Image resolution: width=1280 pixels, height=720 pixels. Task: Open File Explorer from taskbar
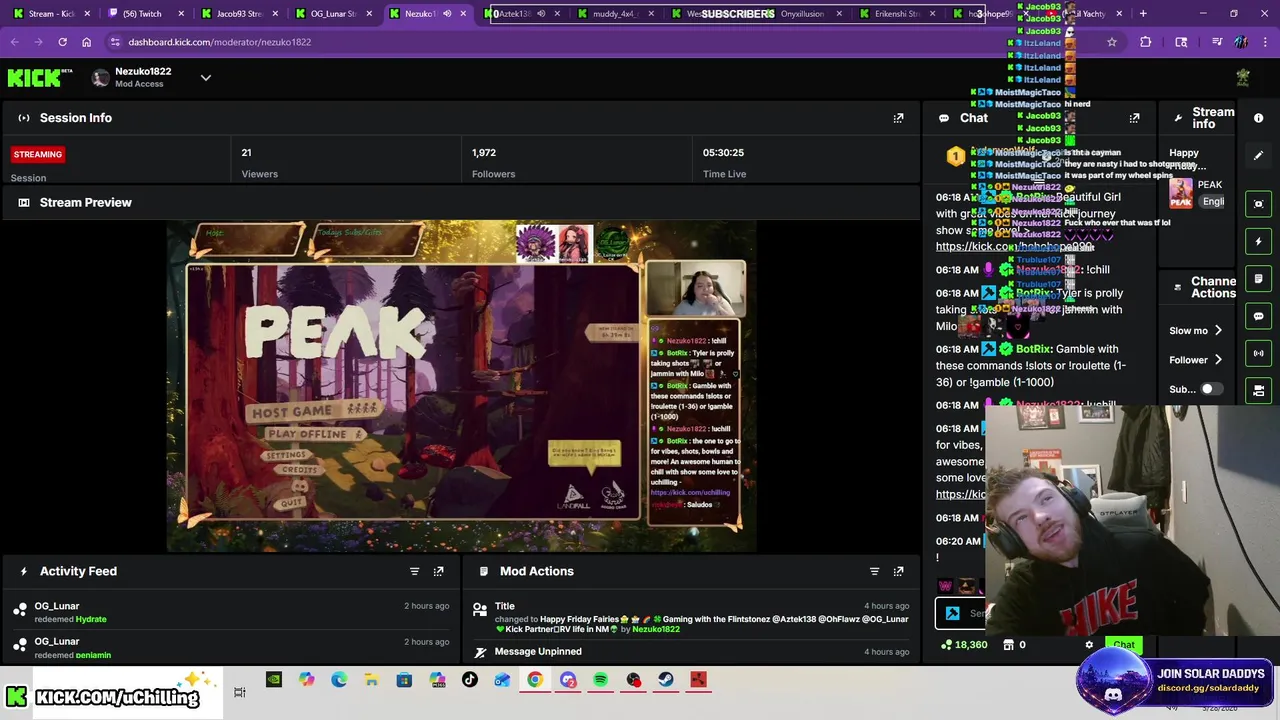(x=371, y=680)
